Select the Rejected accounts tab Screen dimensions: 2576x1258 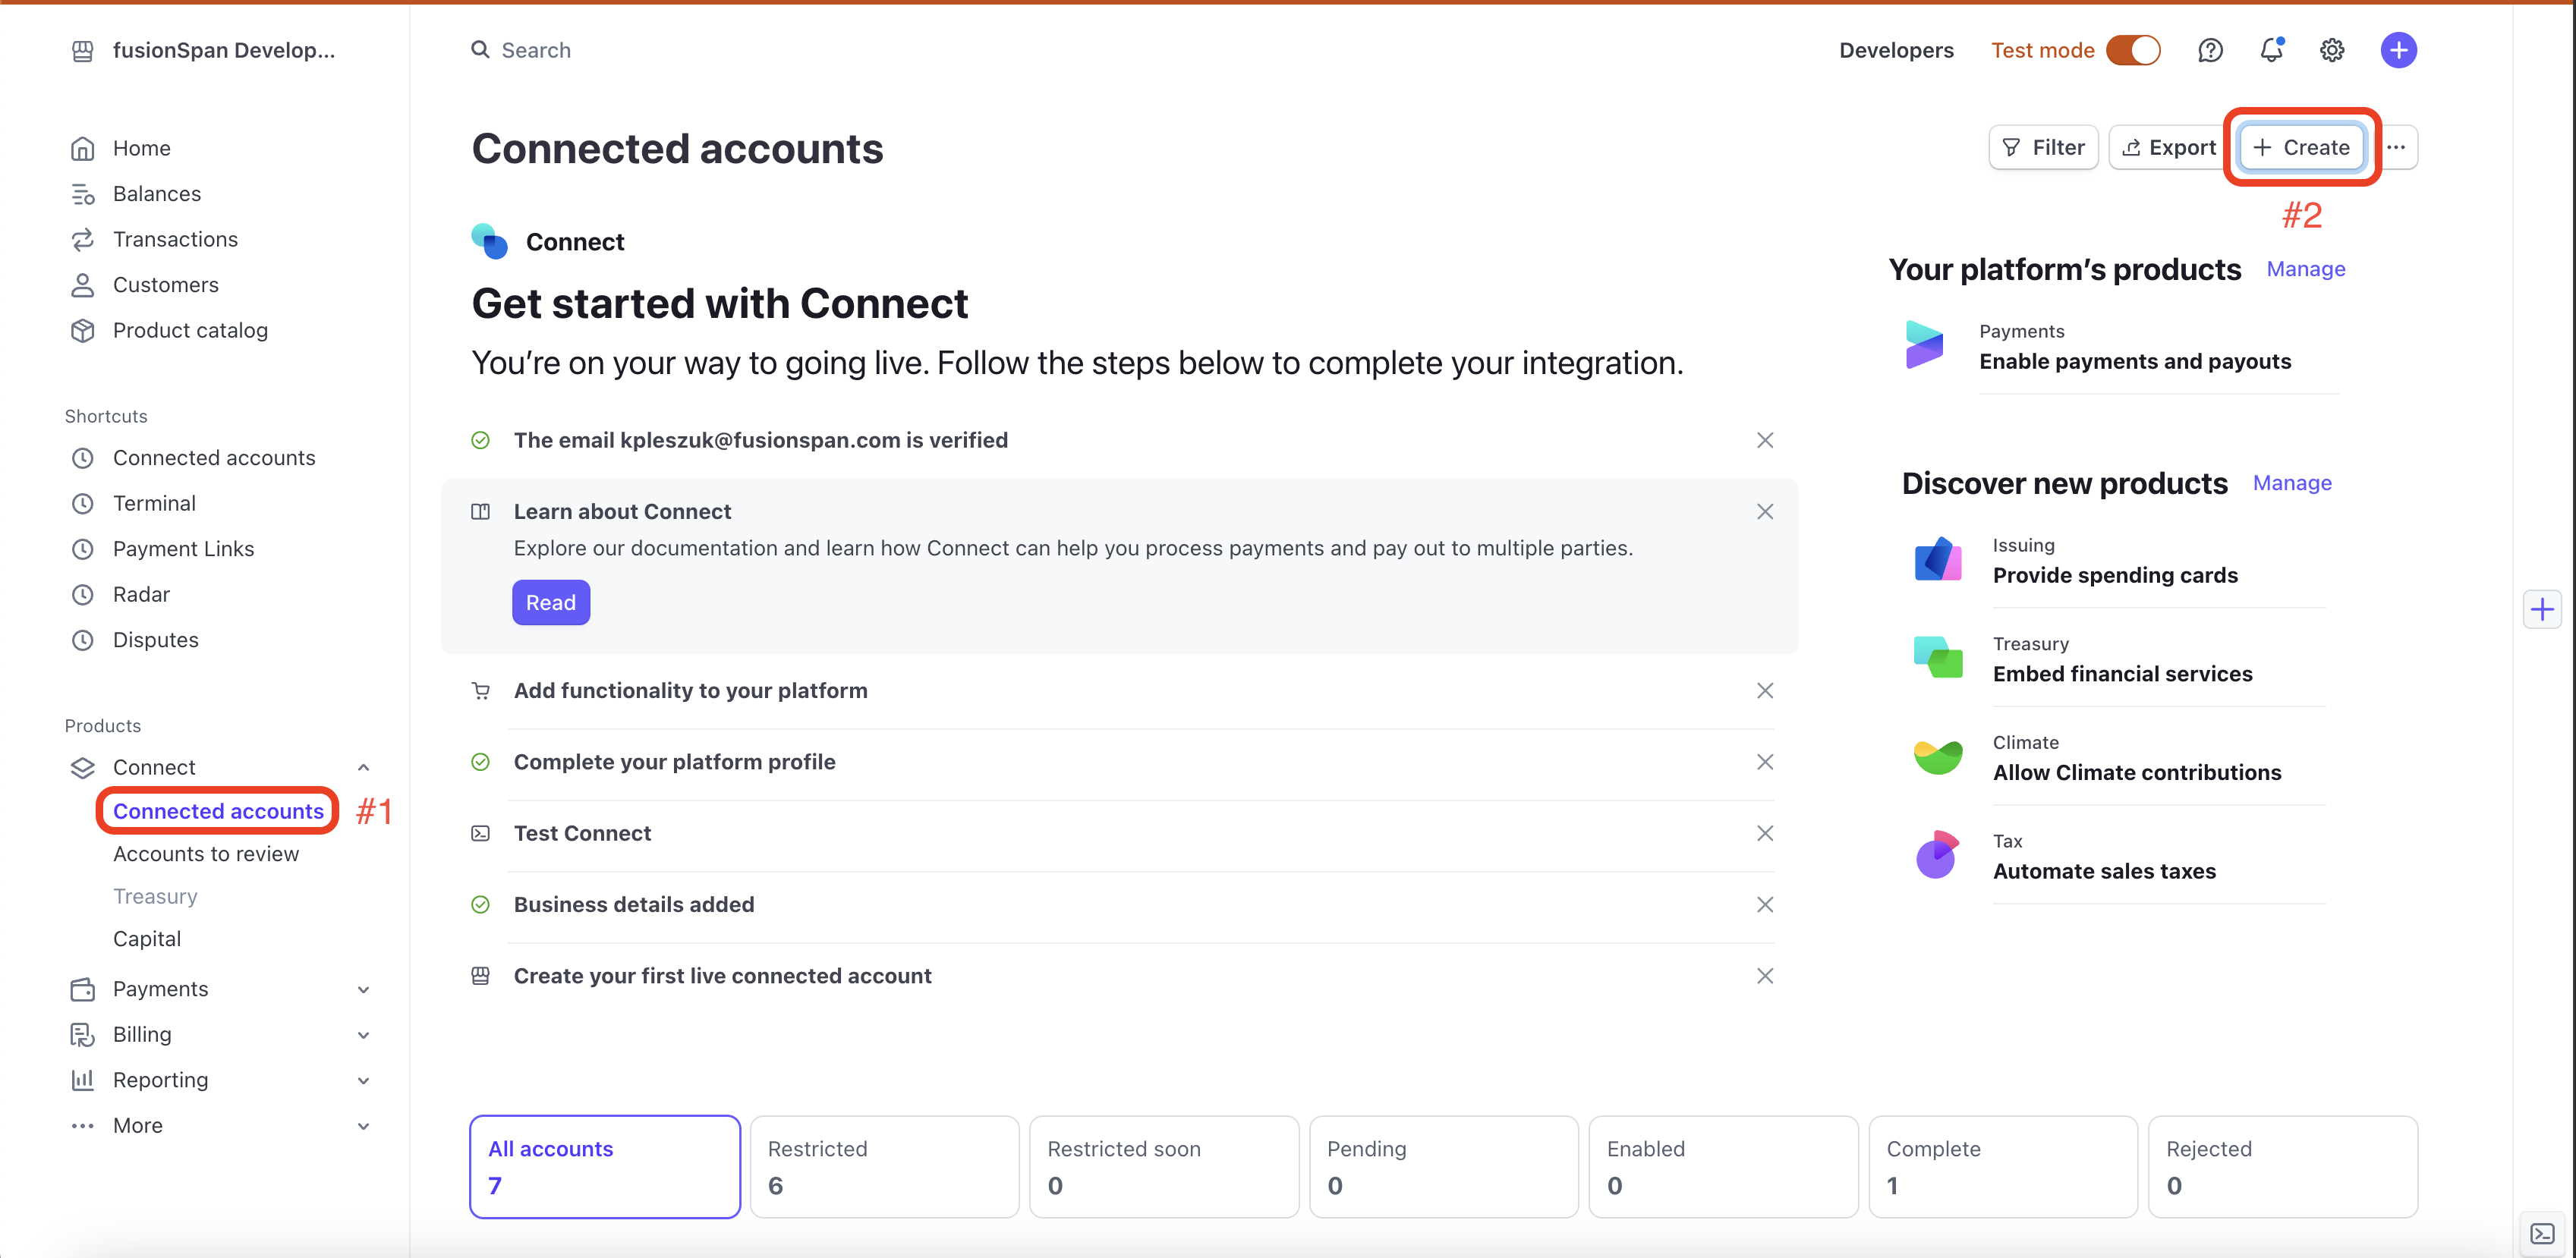2283,1166
